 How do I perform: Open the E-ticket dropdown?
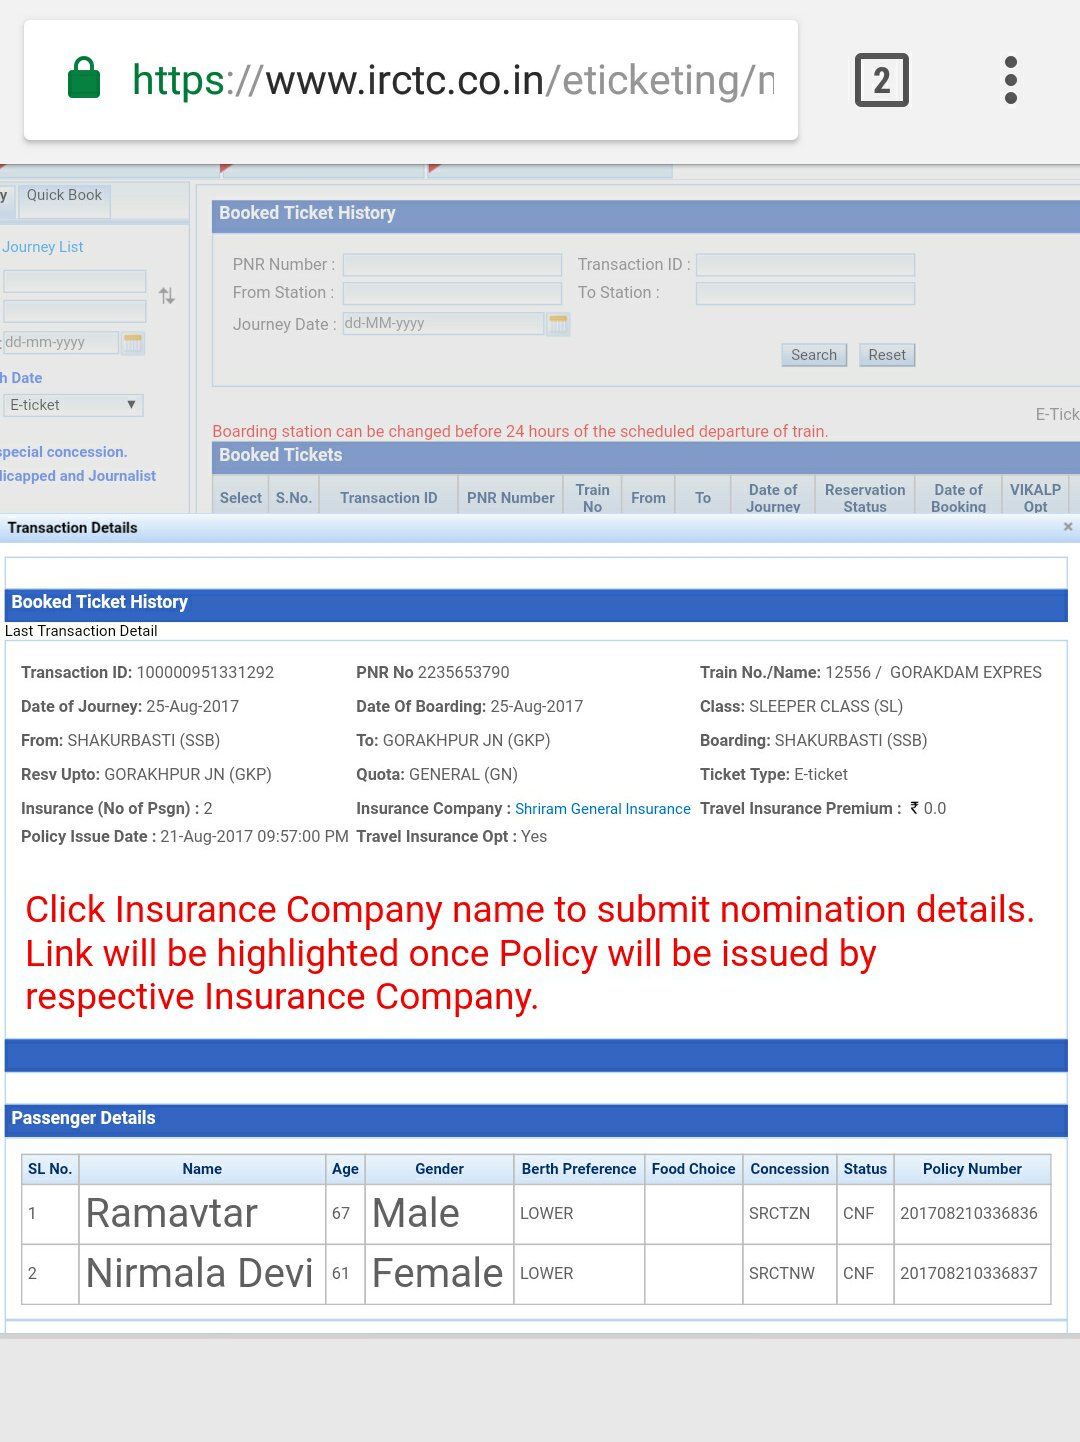click(74, 405)
